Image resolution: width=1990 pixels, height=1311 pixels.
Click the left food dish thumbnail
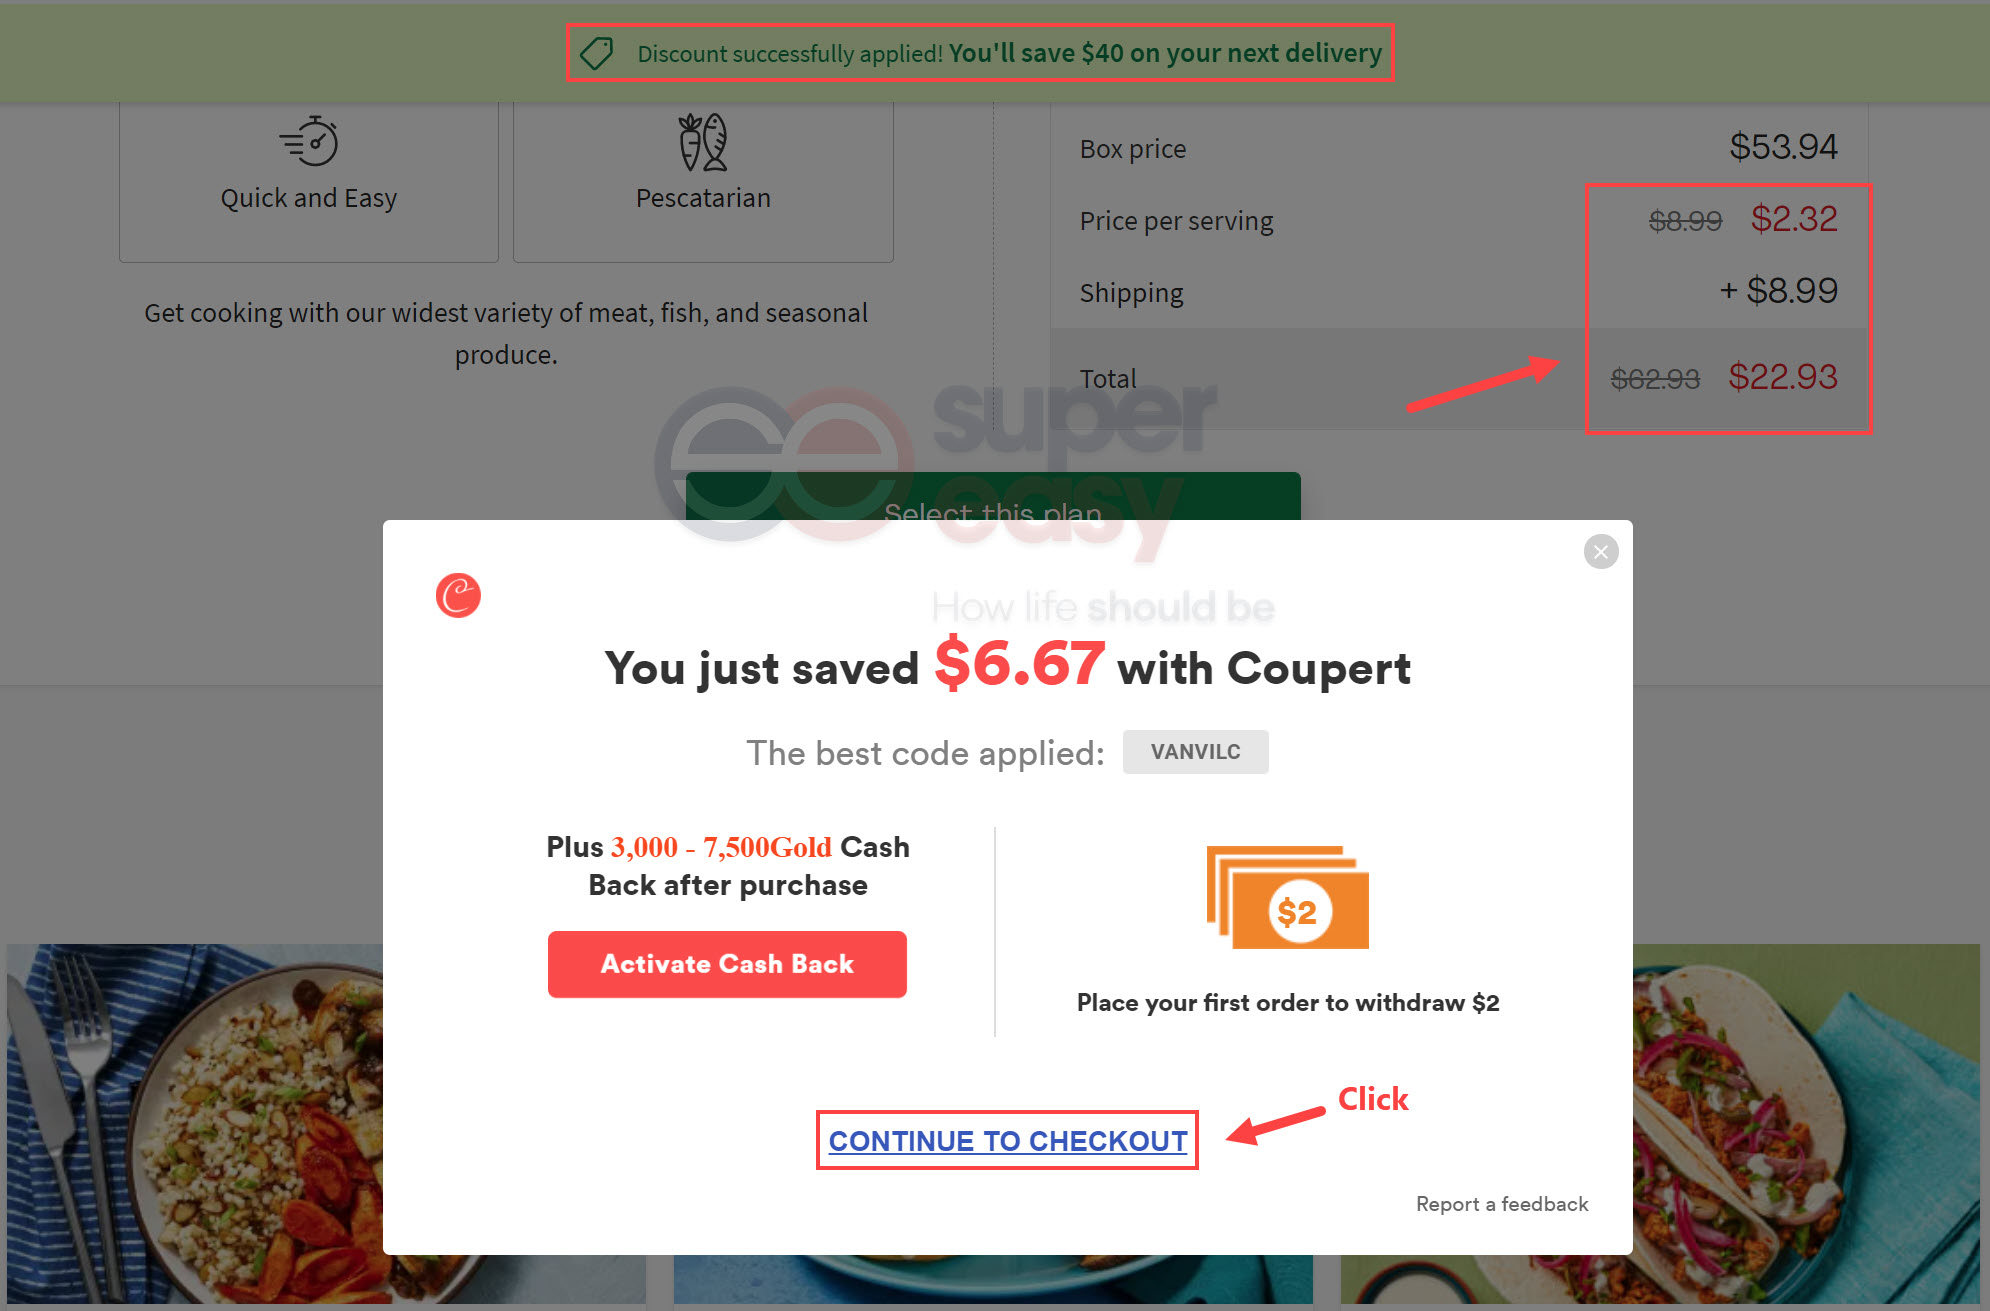coord(219,1141)
